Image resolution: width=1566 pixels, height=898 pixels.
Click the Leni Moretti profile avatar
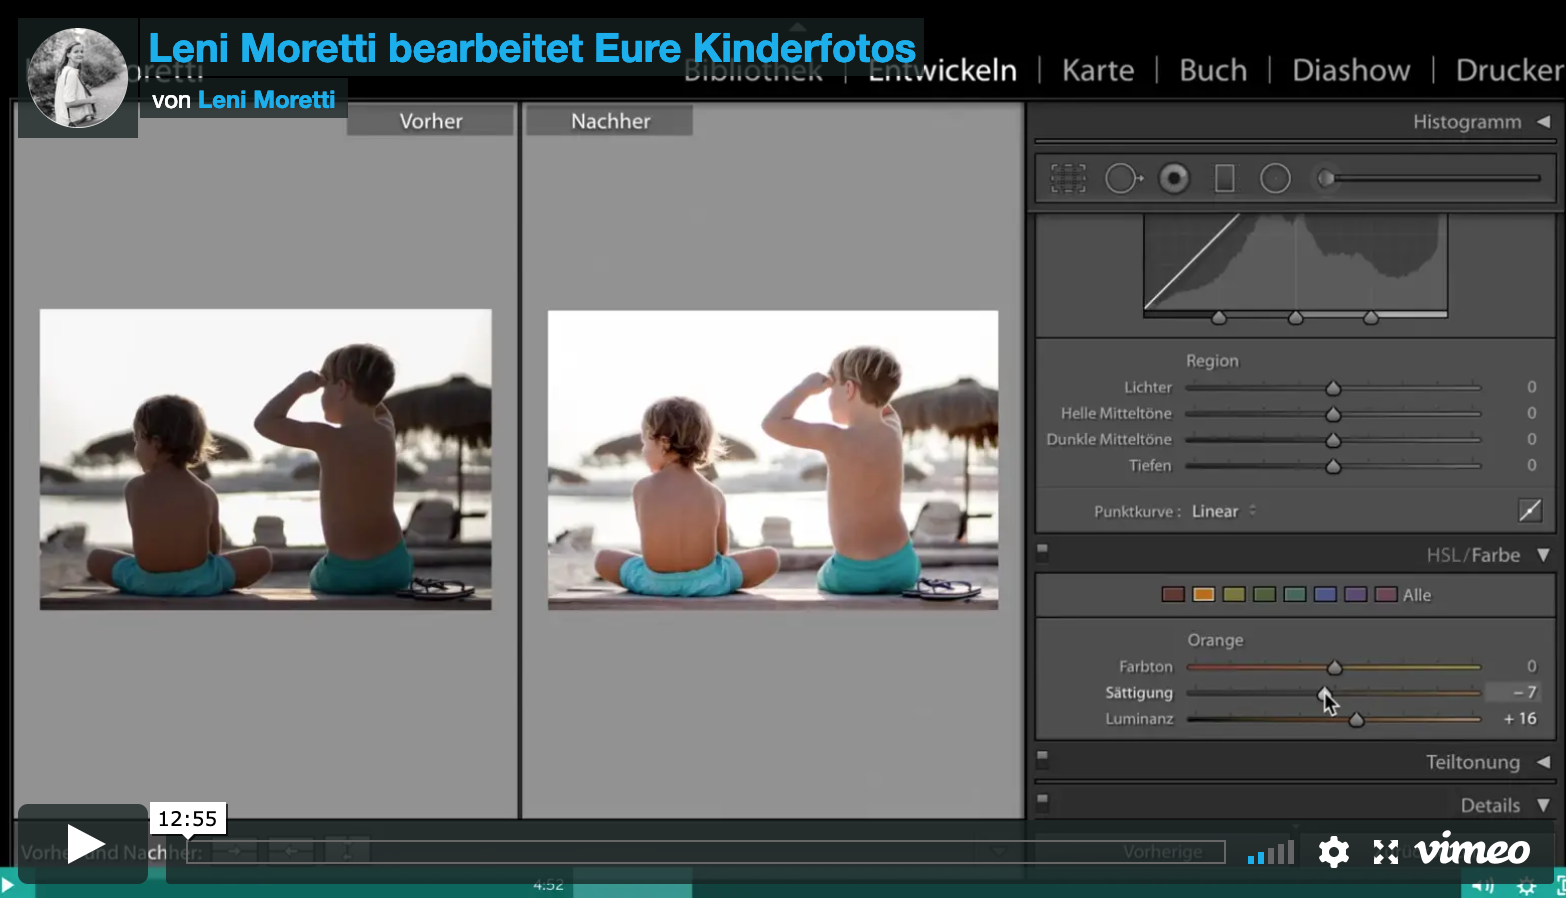coord(78,78)
